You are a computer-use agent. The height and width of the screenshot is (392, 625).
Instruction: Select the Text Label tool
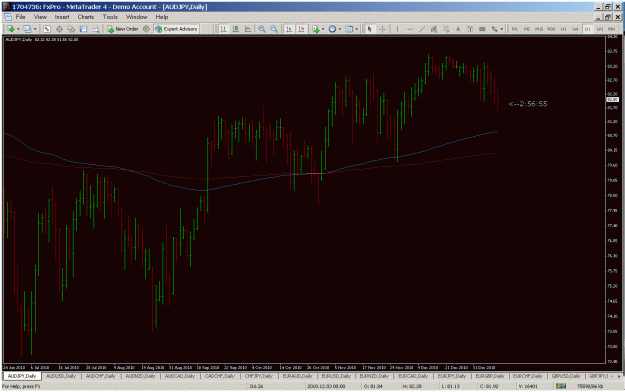(x=470, y=29)
